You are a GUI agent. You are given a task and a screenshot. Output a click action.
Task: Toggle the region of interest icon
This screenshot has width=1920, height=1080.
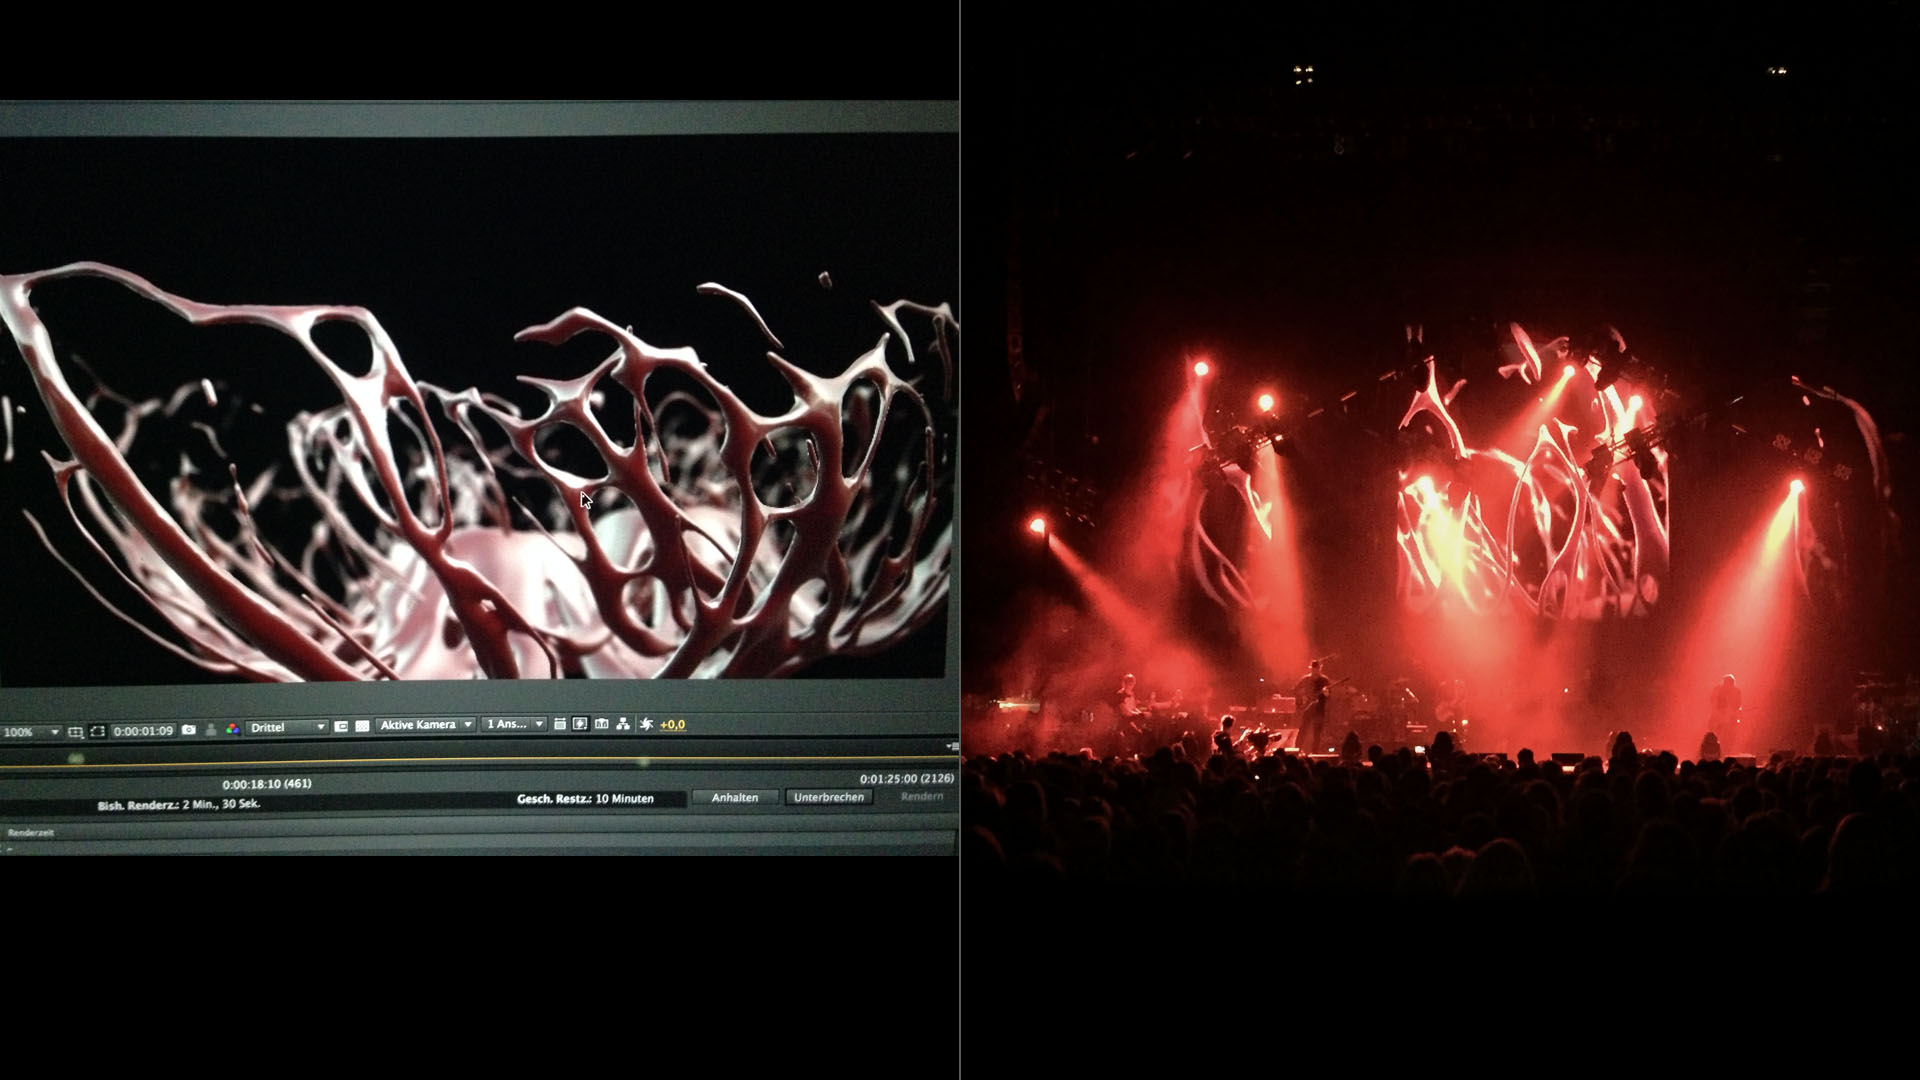coord(97,731)
